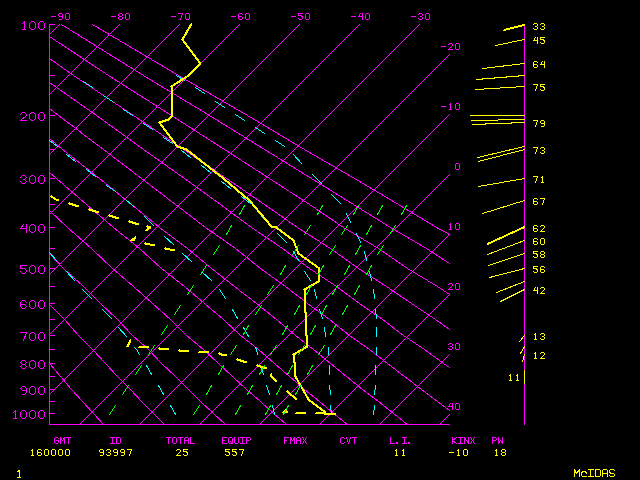Click the TOTAL header label
640x480 pixels.
(x=182, y=440)
